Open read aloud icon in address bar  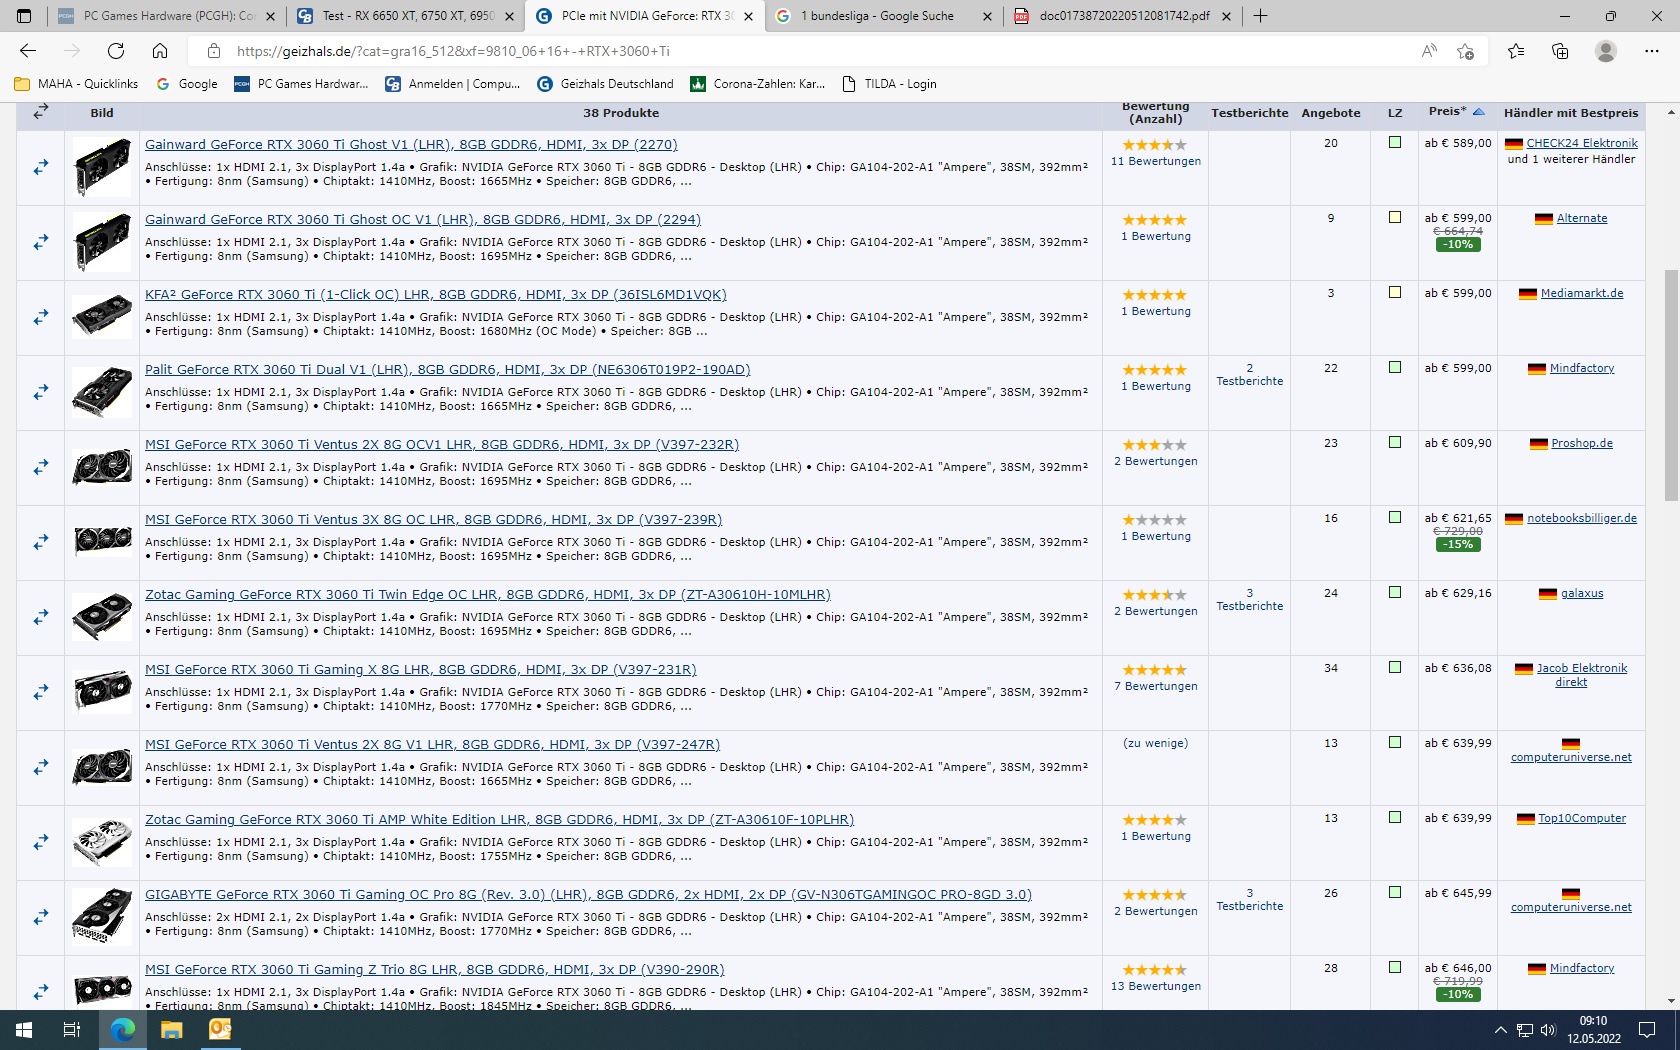point(1429,51)
